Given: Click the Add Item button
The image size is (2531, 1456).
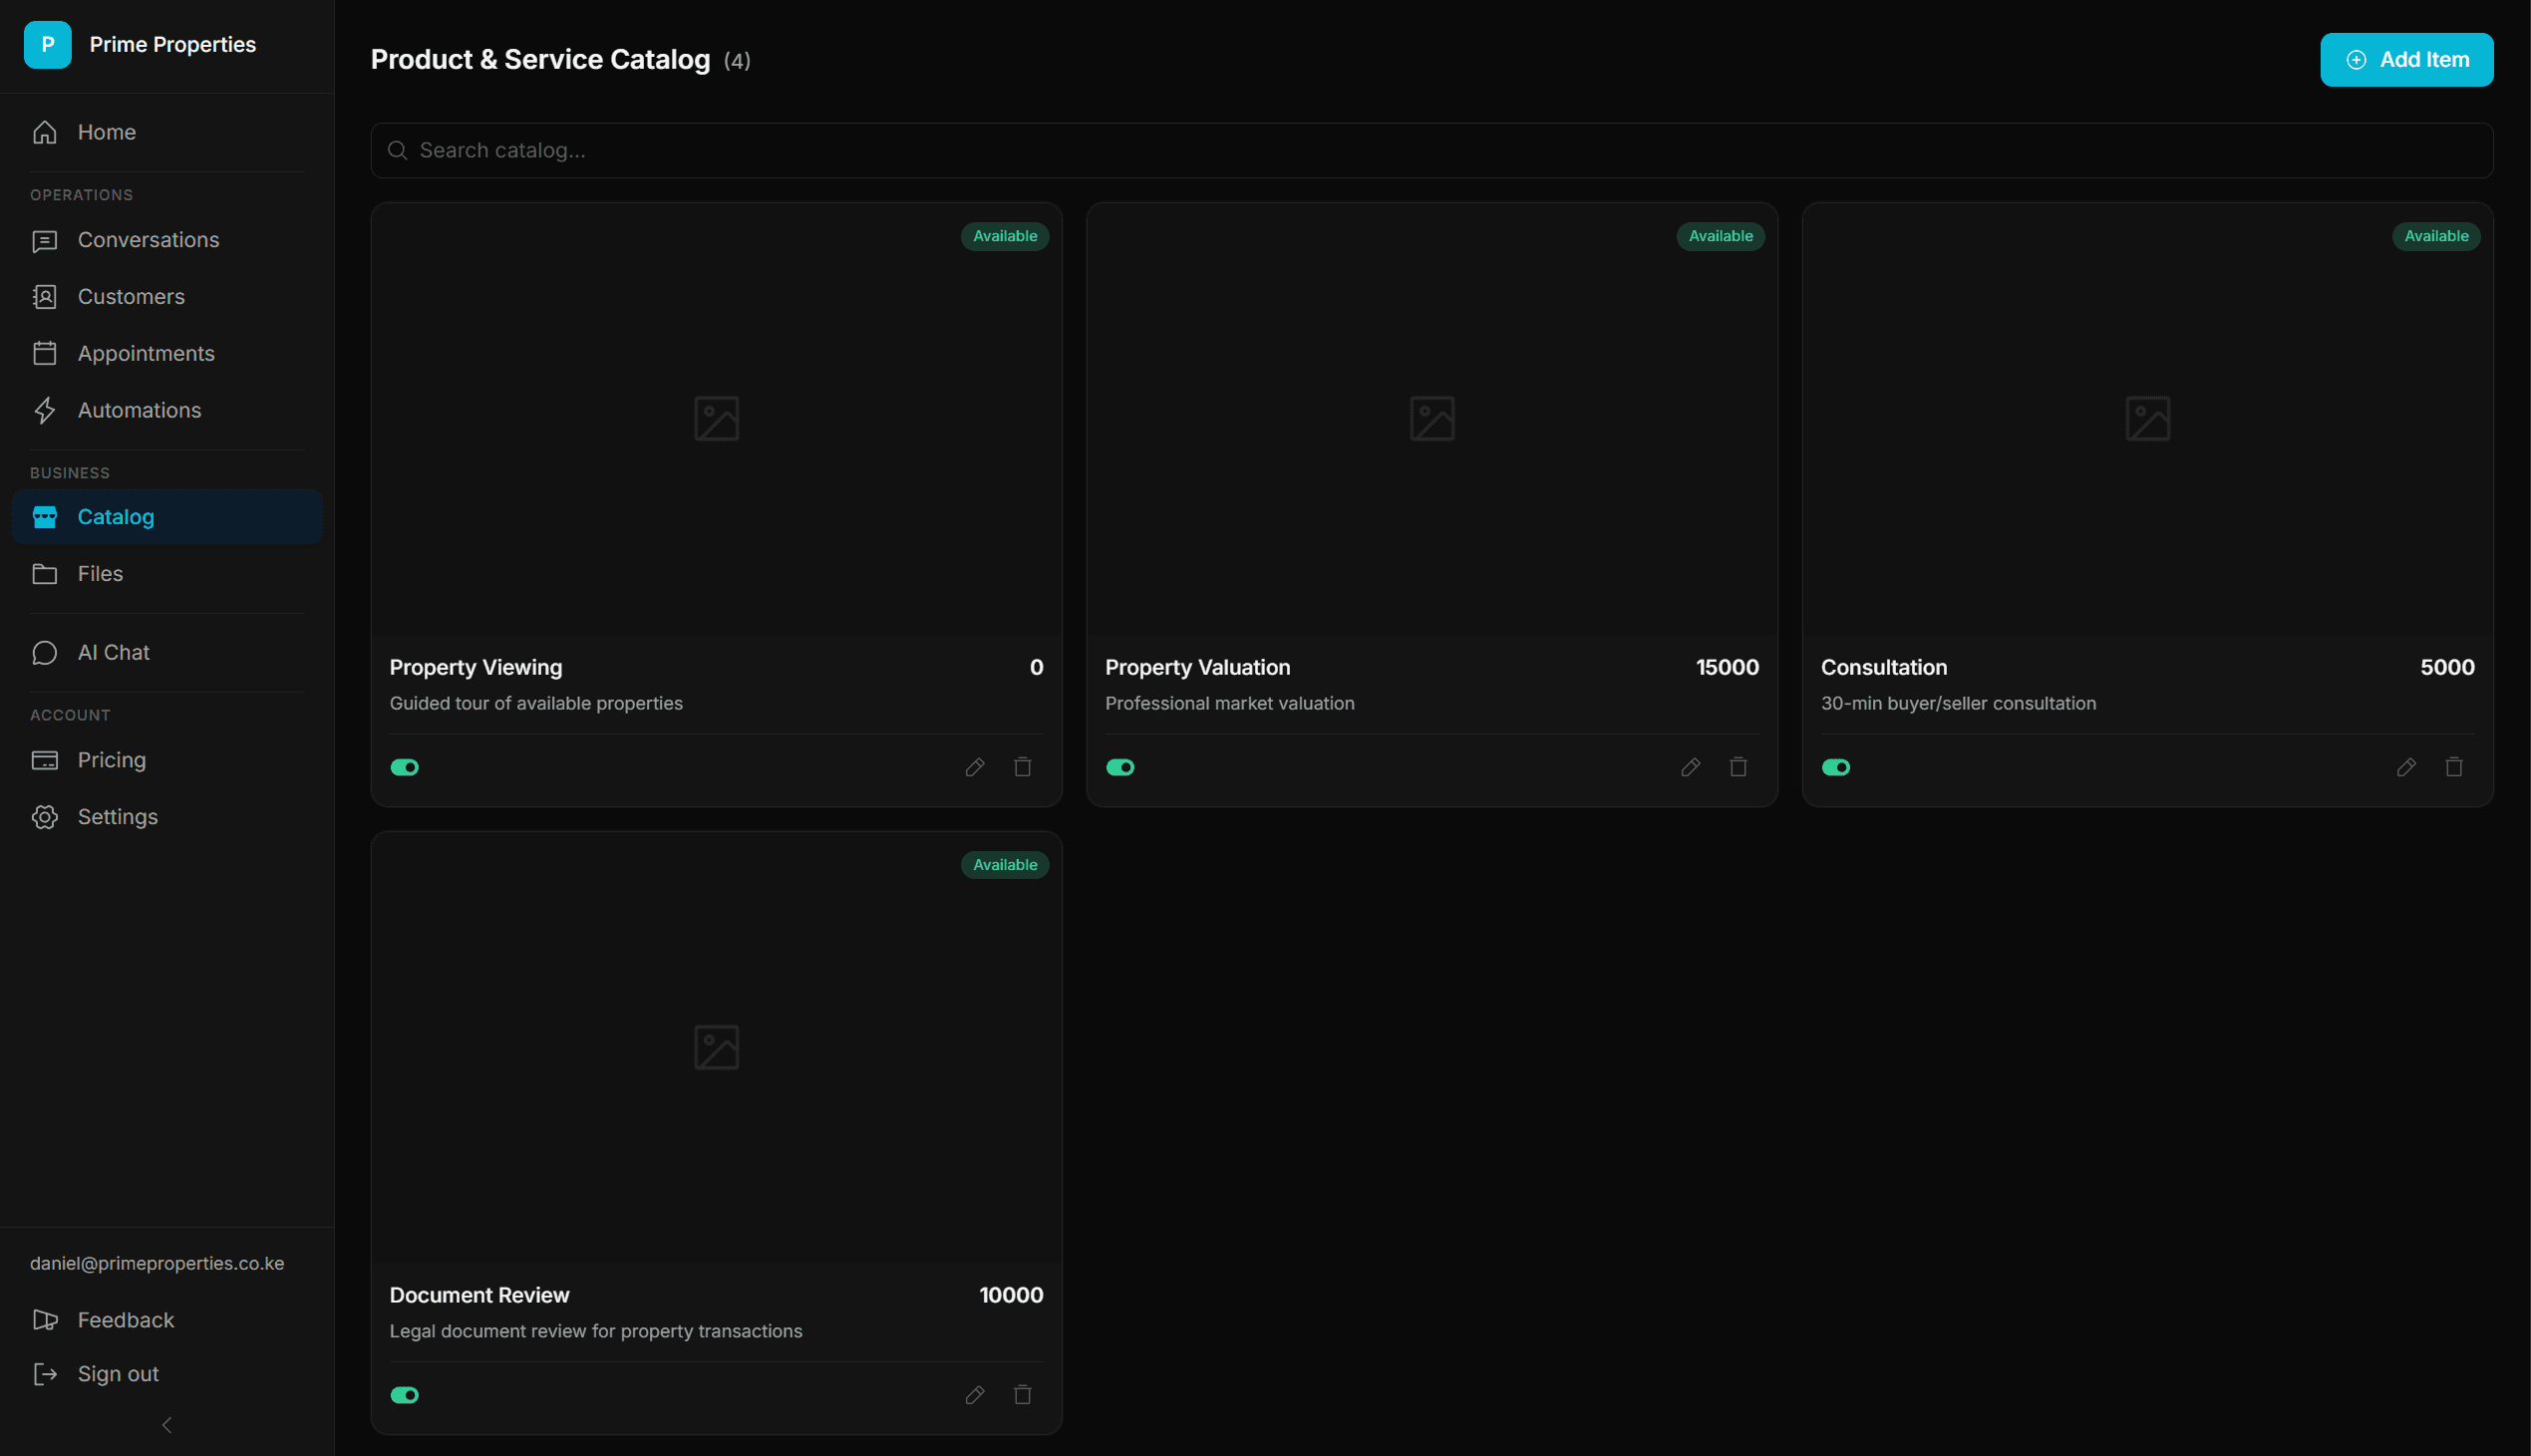Looking at the screenshot, I should coord(2406,60).
